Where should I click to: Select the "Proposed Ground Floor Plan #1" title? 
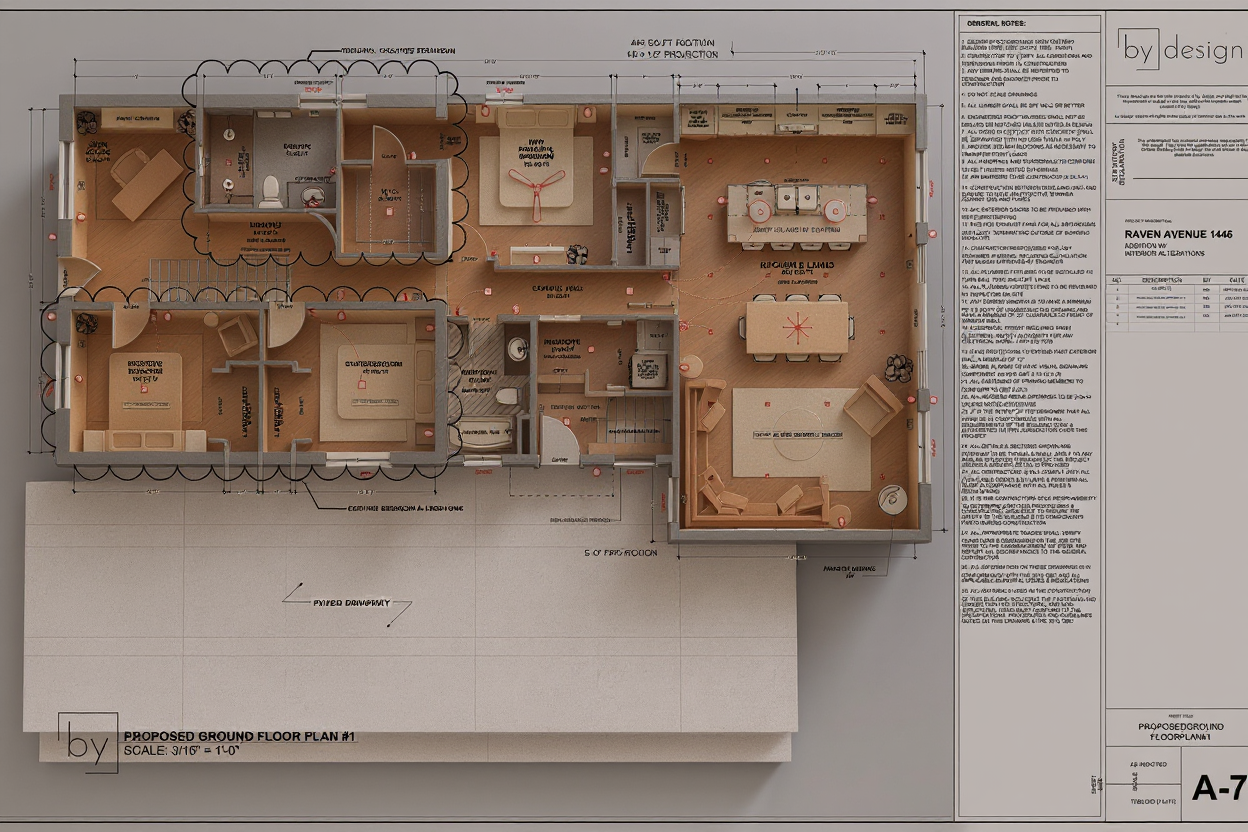pyautogui.click(x=239, y=736)
